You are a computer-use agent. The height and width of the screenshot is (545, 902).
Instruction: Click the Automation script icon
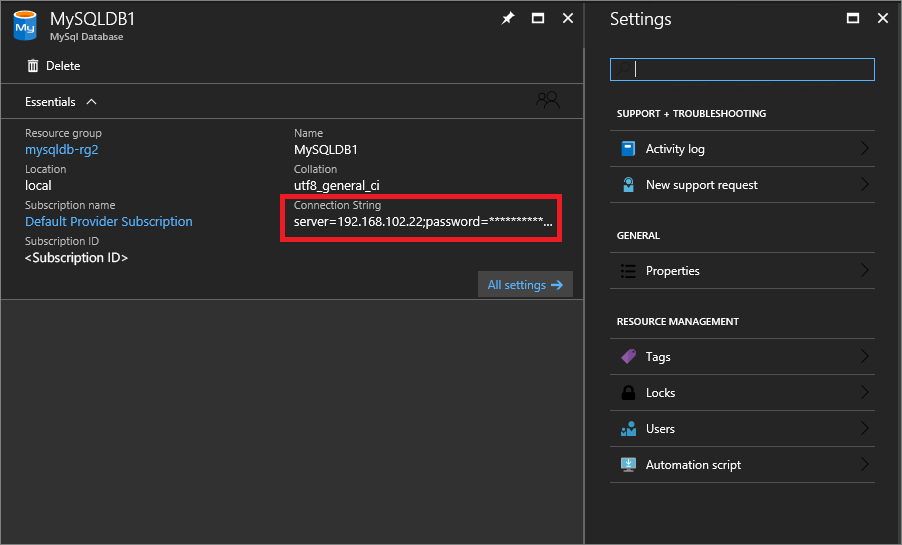628,465
